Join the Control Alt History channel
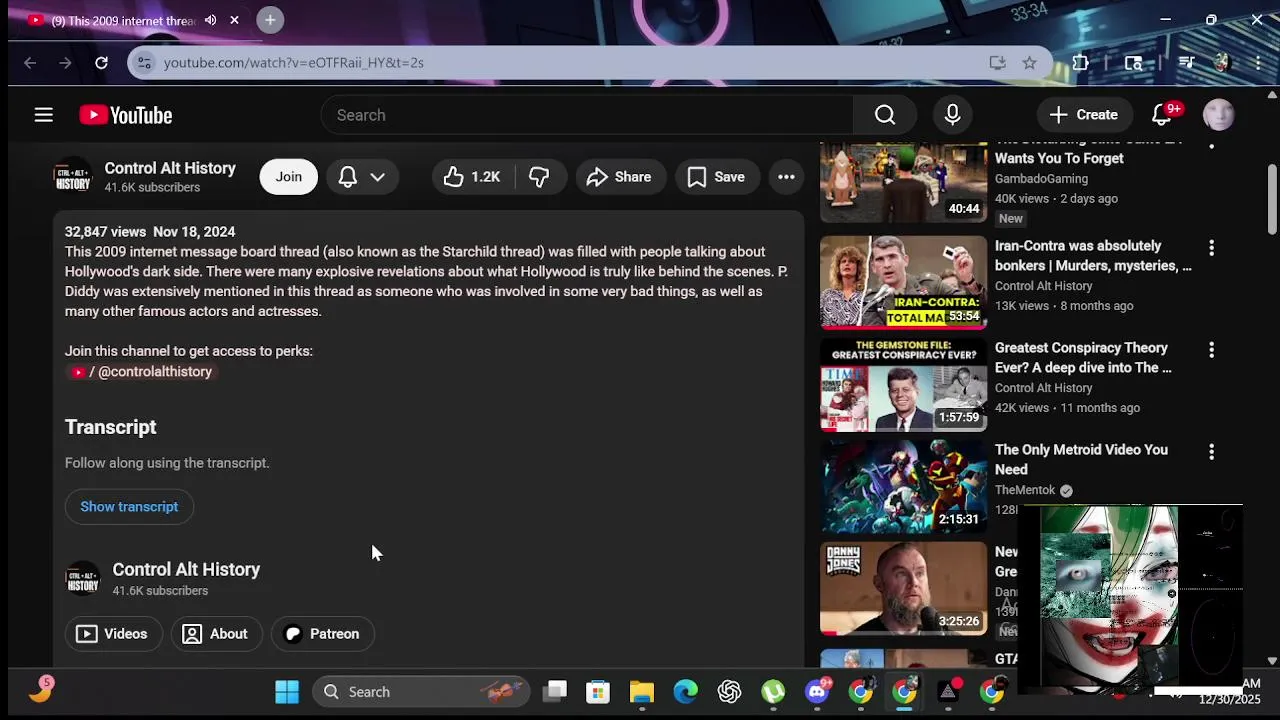Screen dimensions: 1280x720 [x=289, y=177]
